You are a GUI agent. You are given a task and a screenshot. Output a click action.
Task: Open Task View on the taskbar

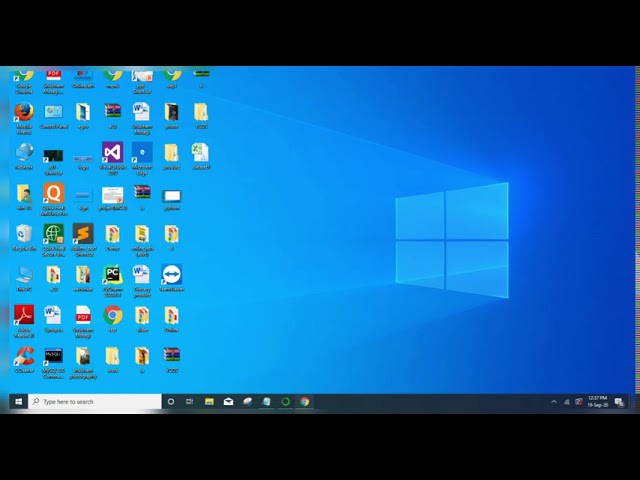tap(190, 401)
